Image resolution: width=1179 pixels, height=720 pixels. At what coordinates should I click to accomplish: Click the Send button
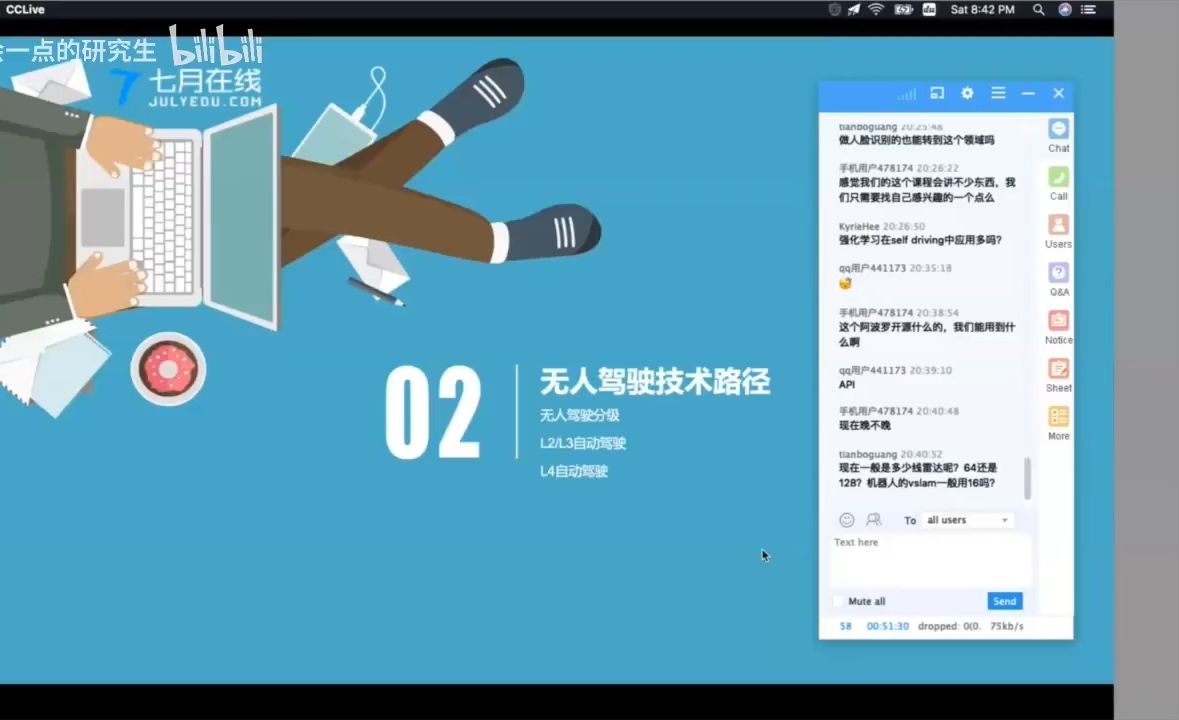coord(1004,601)
